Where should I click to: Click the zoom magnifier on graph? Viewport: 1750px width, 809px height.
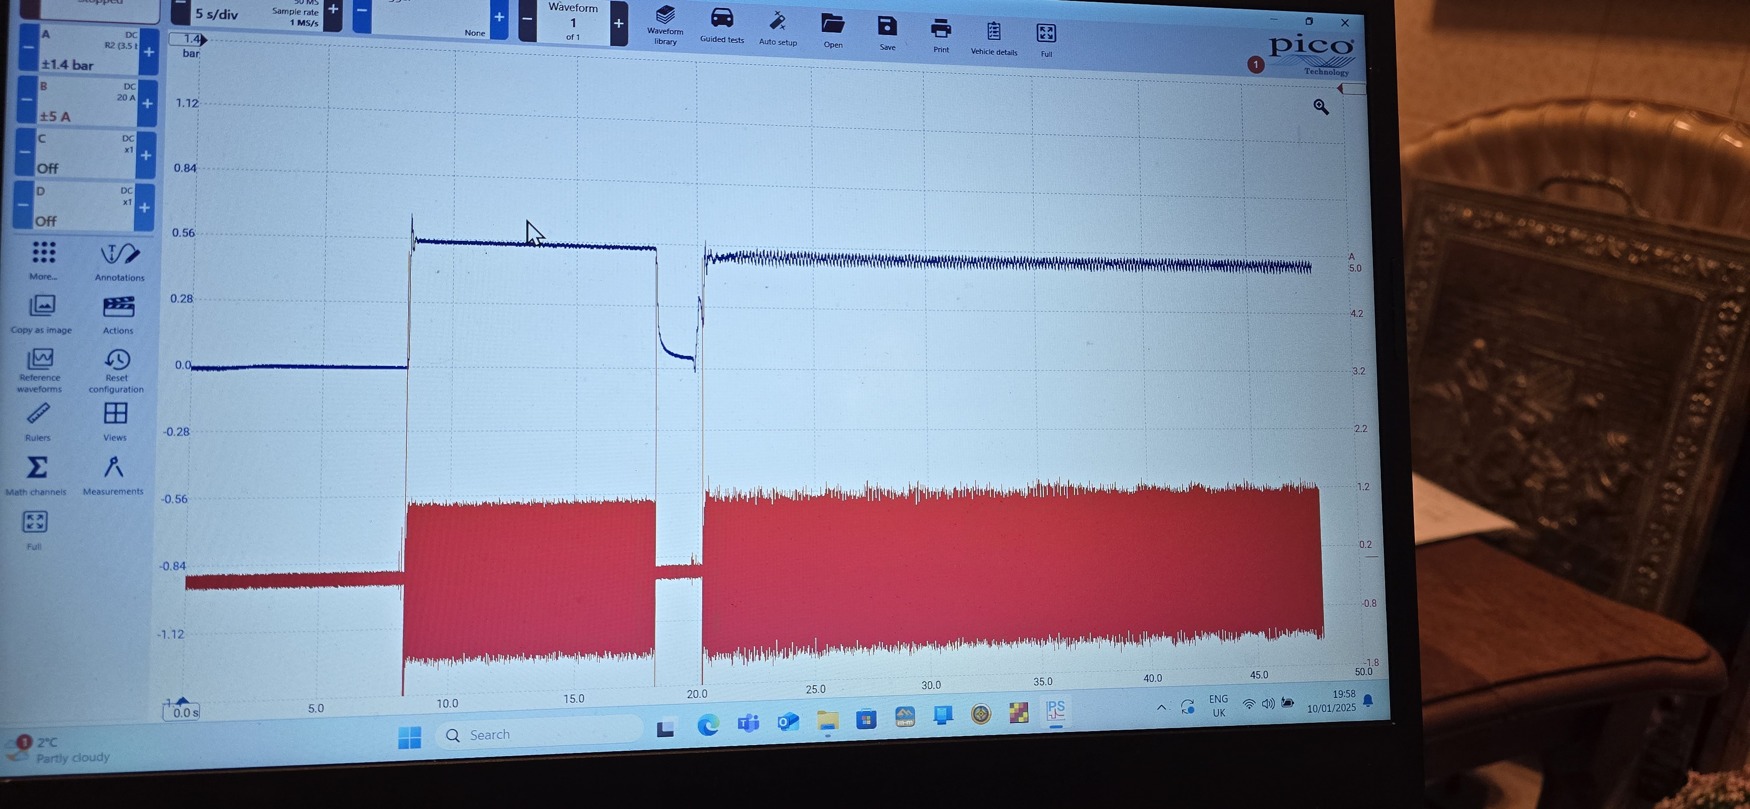click(x=1321, y=106)
